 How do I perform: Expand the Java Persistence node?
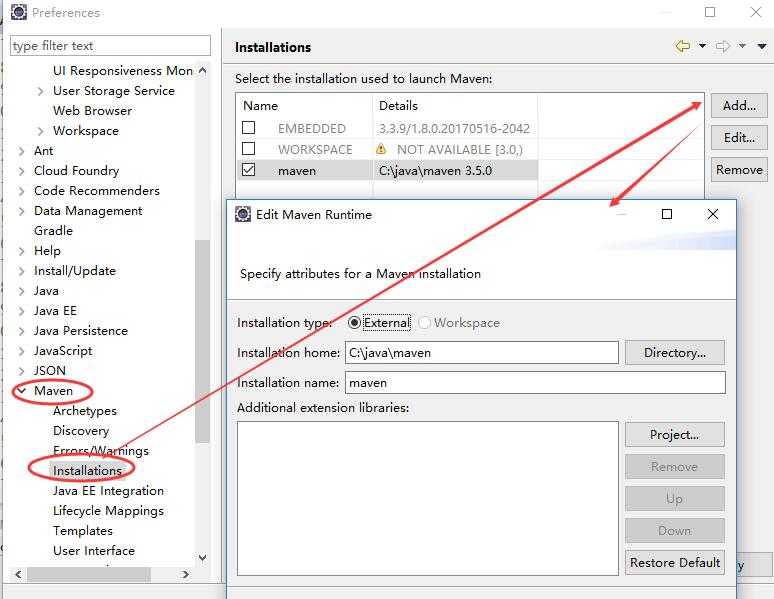(21, 331)
